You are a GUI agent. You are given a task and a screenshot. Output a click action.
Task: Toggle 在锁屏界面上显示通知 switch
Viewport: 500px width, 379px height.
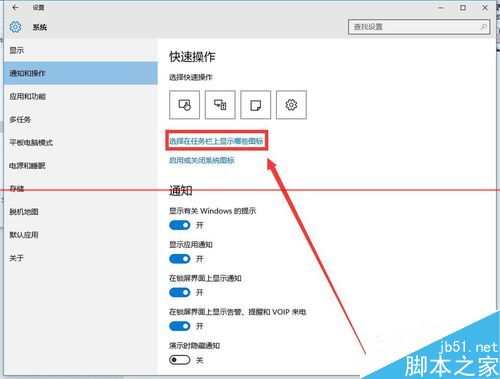tap(180, 293)
